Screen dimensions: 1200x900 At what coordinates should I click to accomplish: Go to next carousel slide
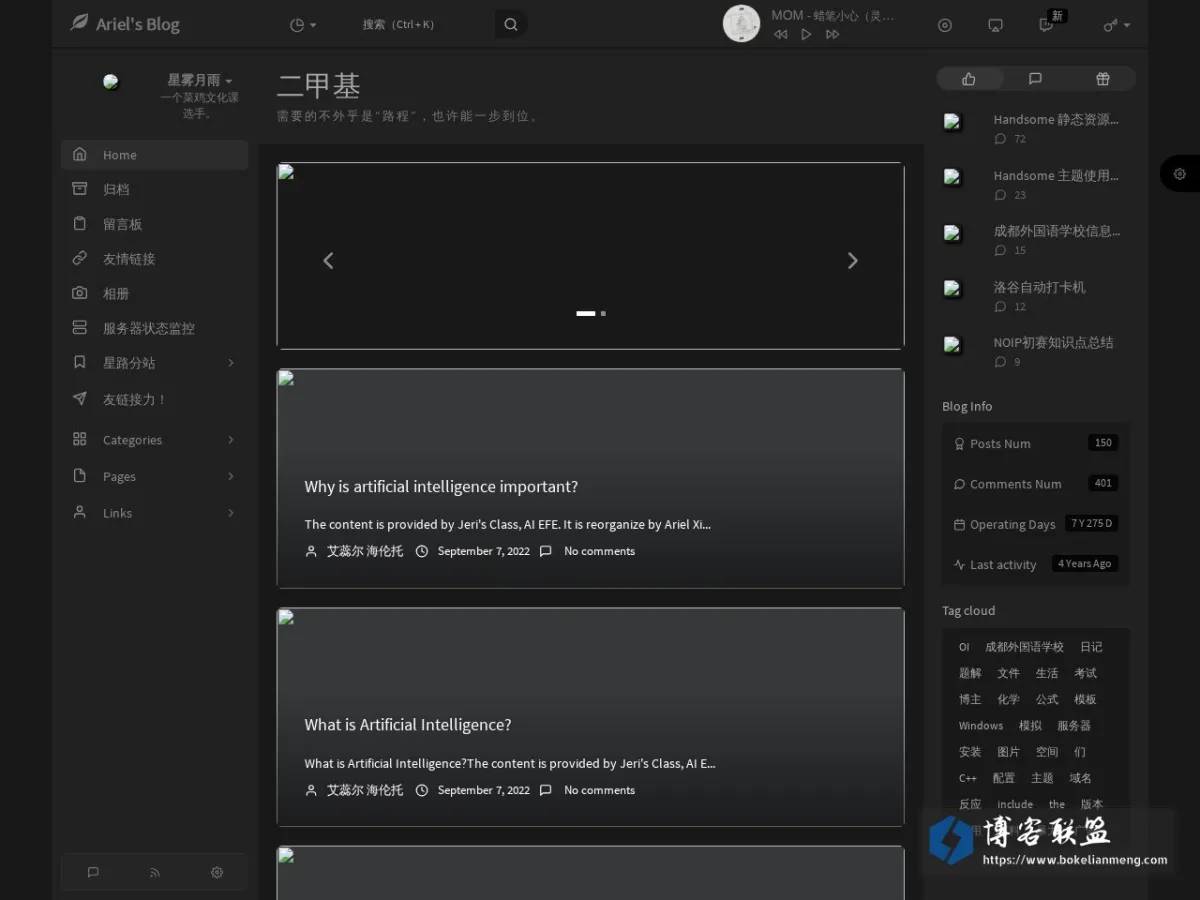coord(852,260)
